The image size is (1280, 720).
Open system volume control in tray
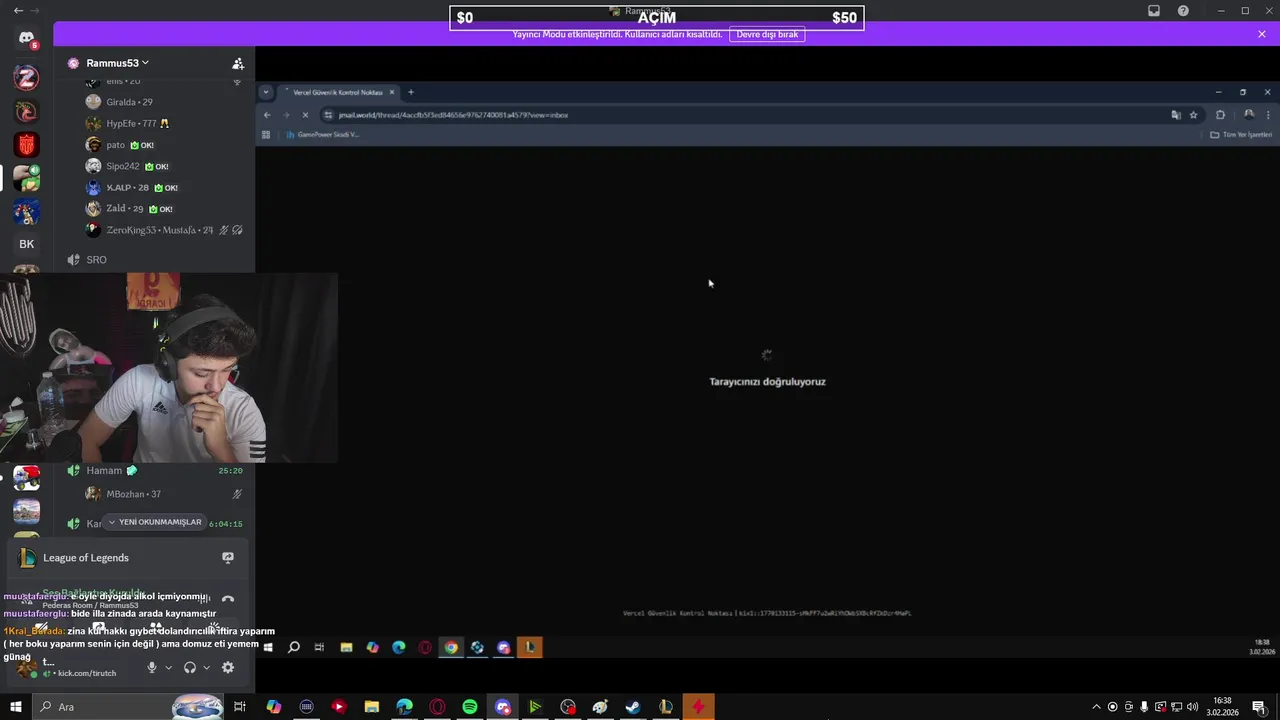click(1192, 707)
